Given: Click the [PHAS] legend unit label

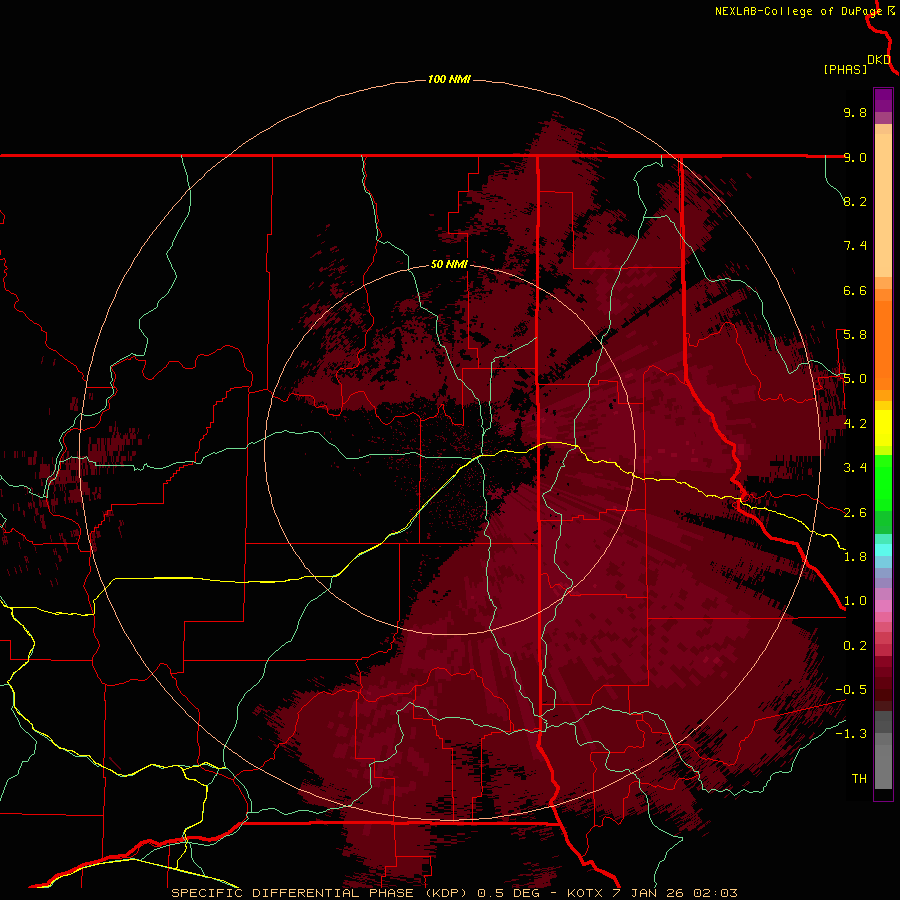Looking at the screenshot, I should coord(845,69).
